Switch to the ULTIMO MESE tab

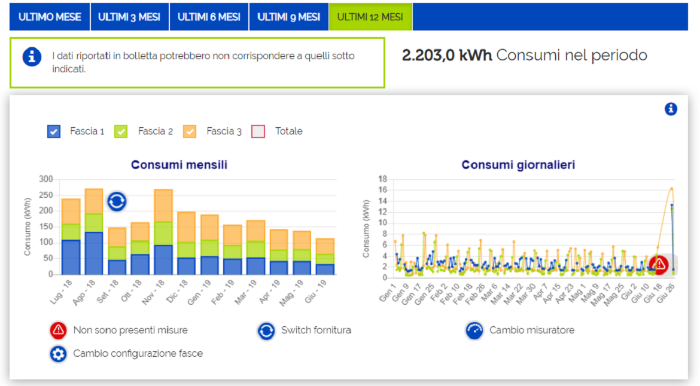click(x=50, y=17)
